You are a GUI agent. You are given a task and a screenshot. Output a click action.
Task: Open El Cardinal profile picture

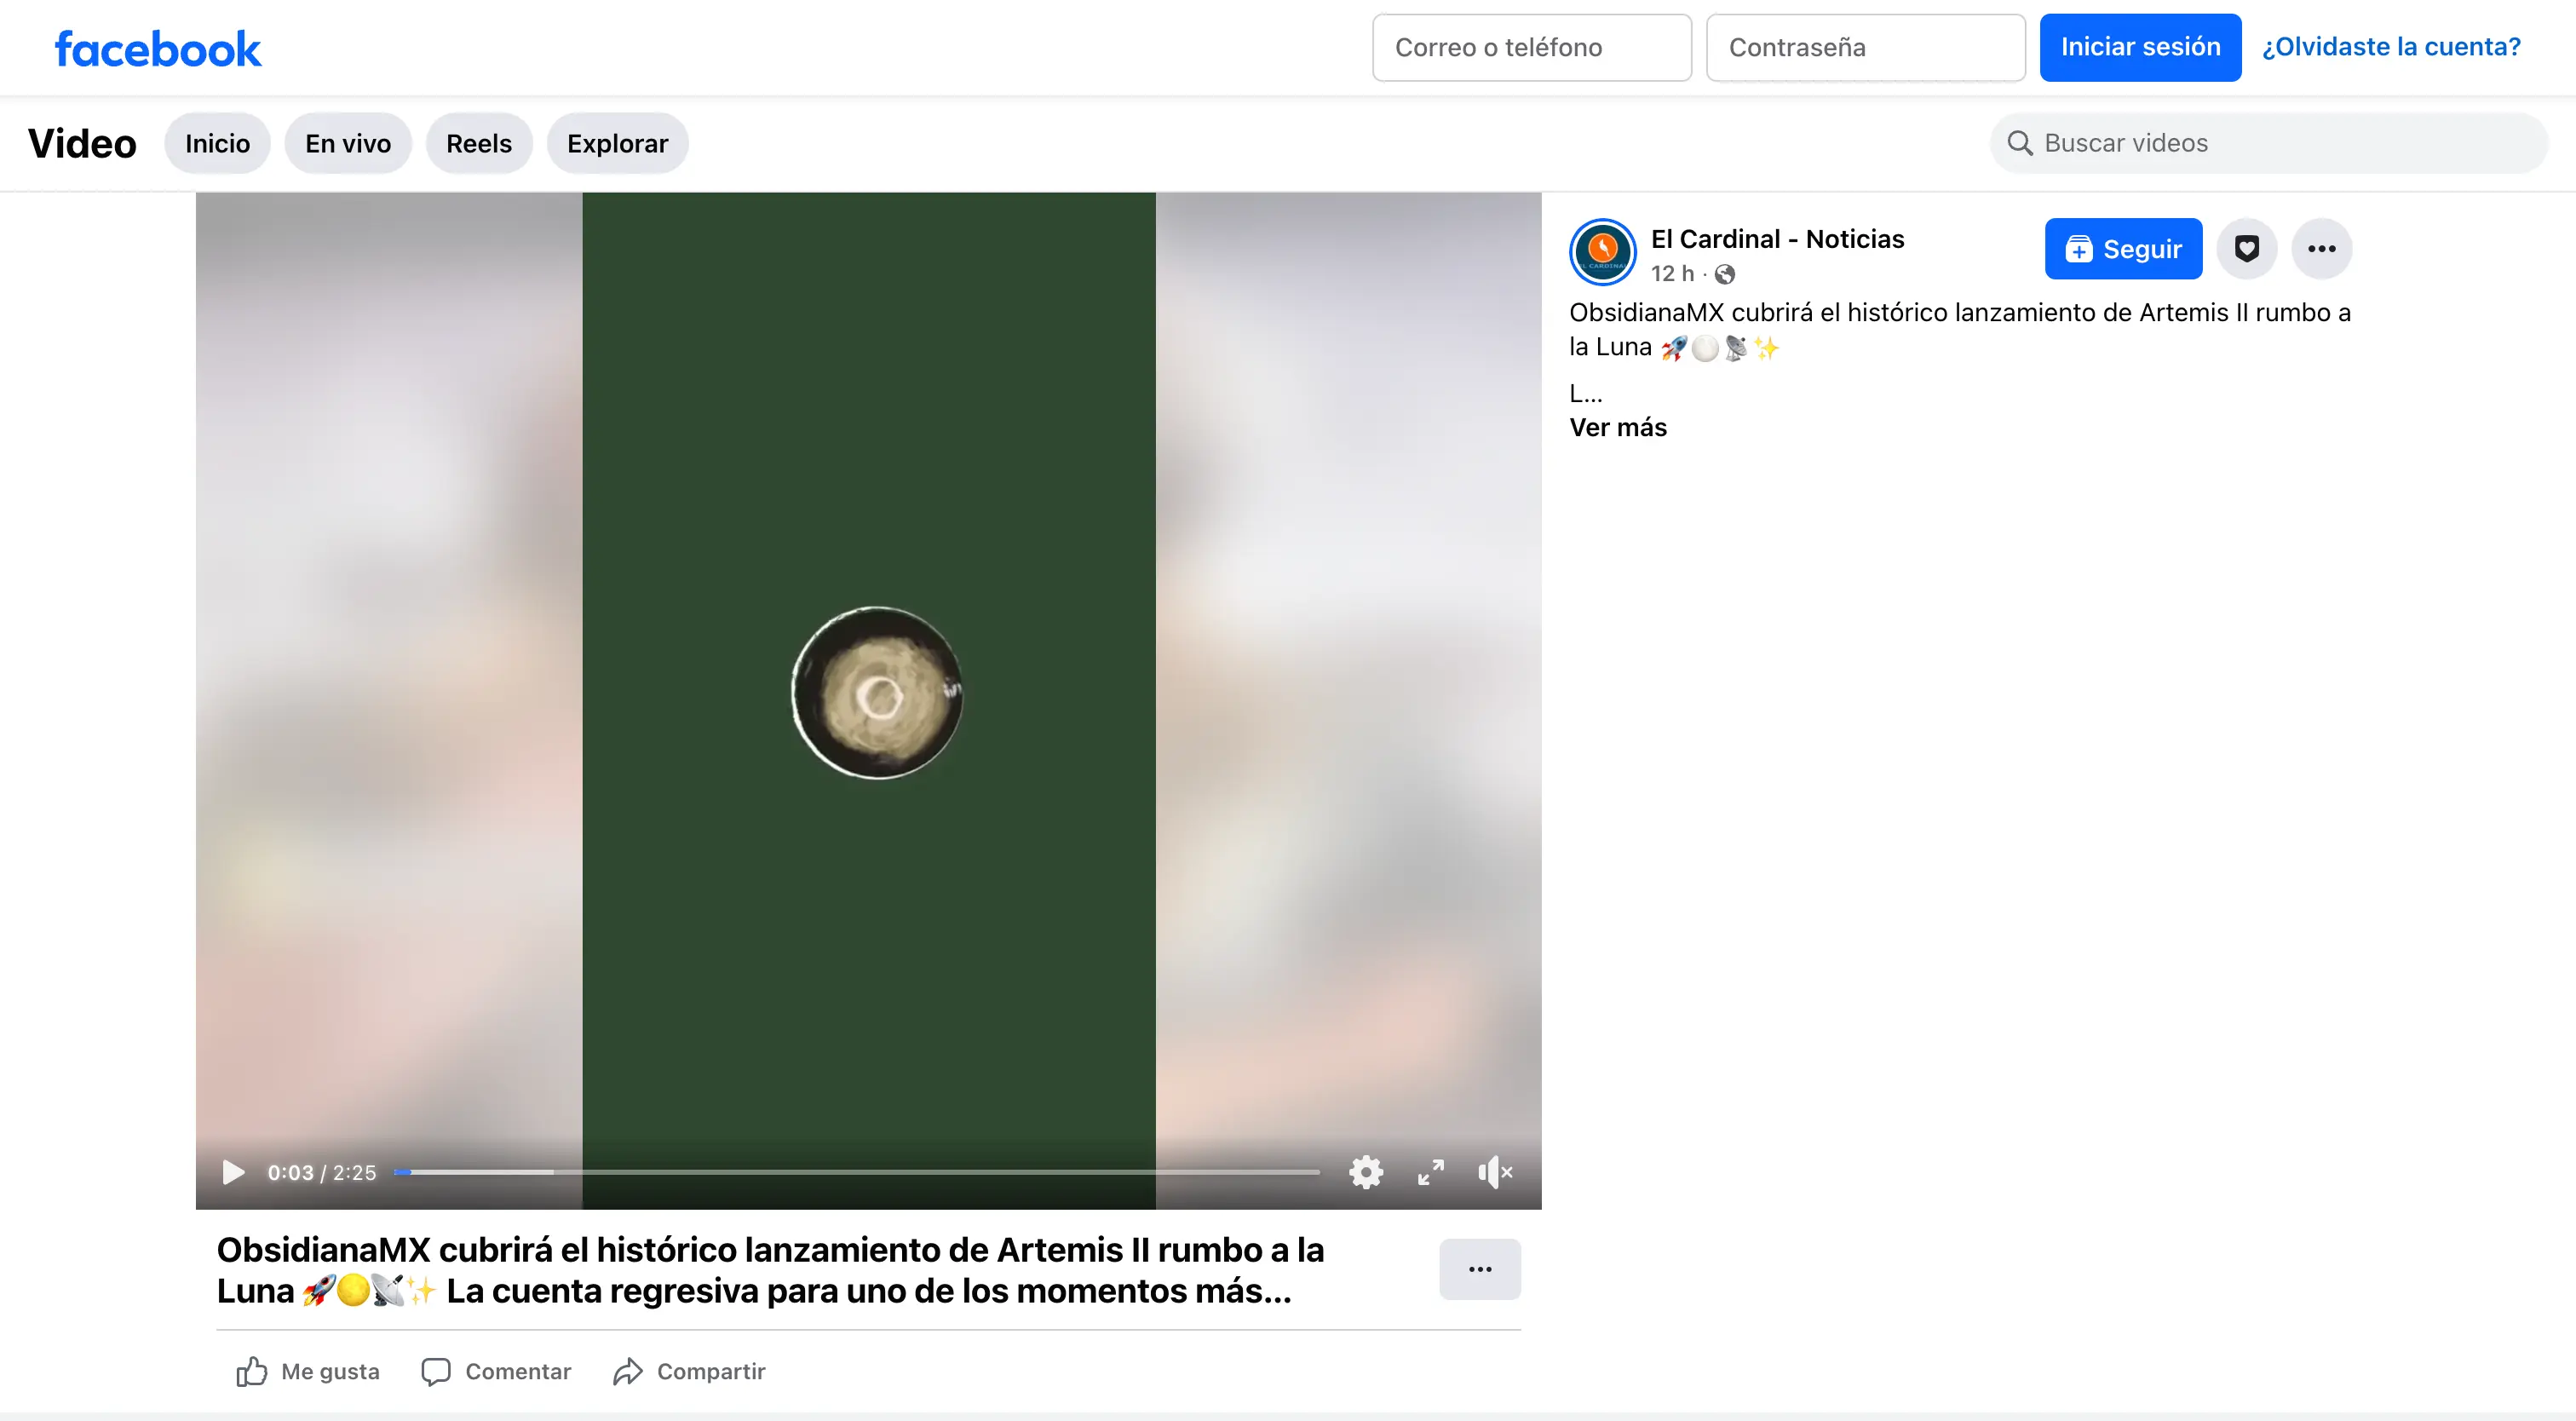(1602, 252)
